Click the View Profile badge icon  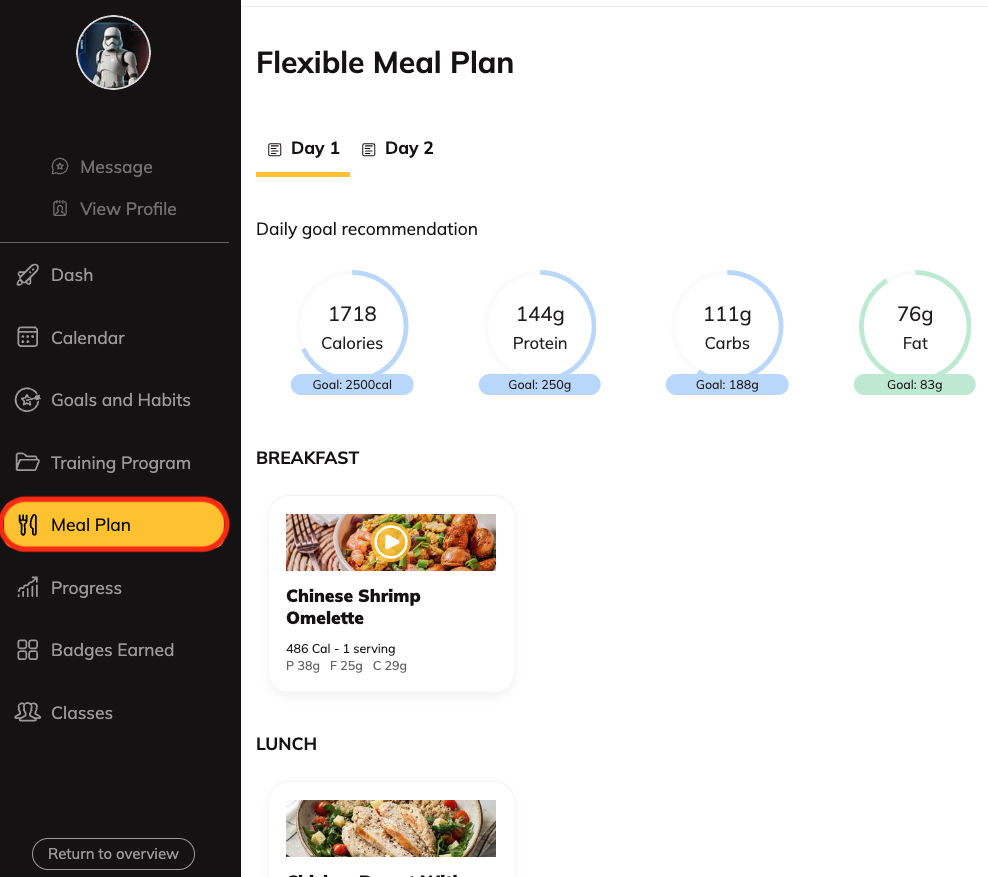coord(60,209)
